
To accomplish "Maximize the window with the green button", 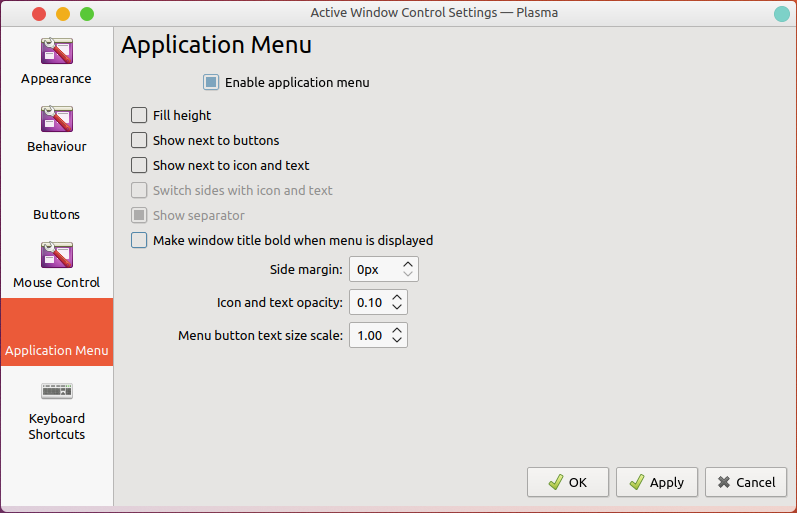I will 87,14.
